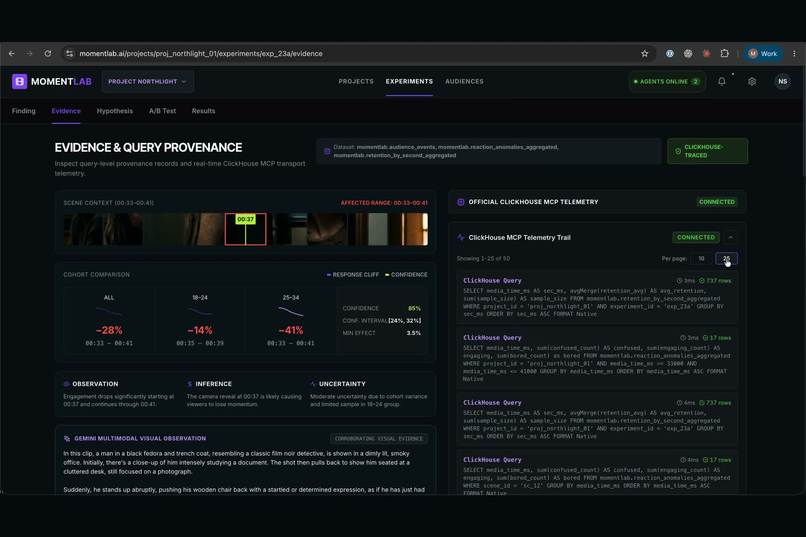This screenshot has width=806, height=537.
Task: Open the Work profile chip in Chrome
Action: [x=763, y=53]
